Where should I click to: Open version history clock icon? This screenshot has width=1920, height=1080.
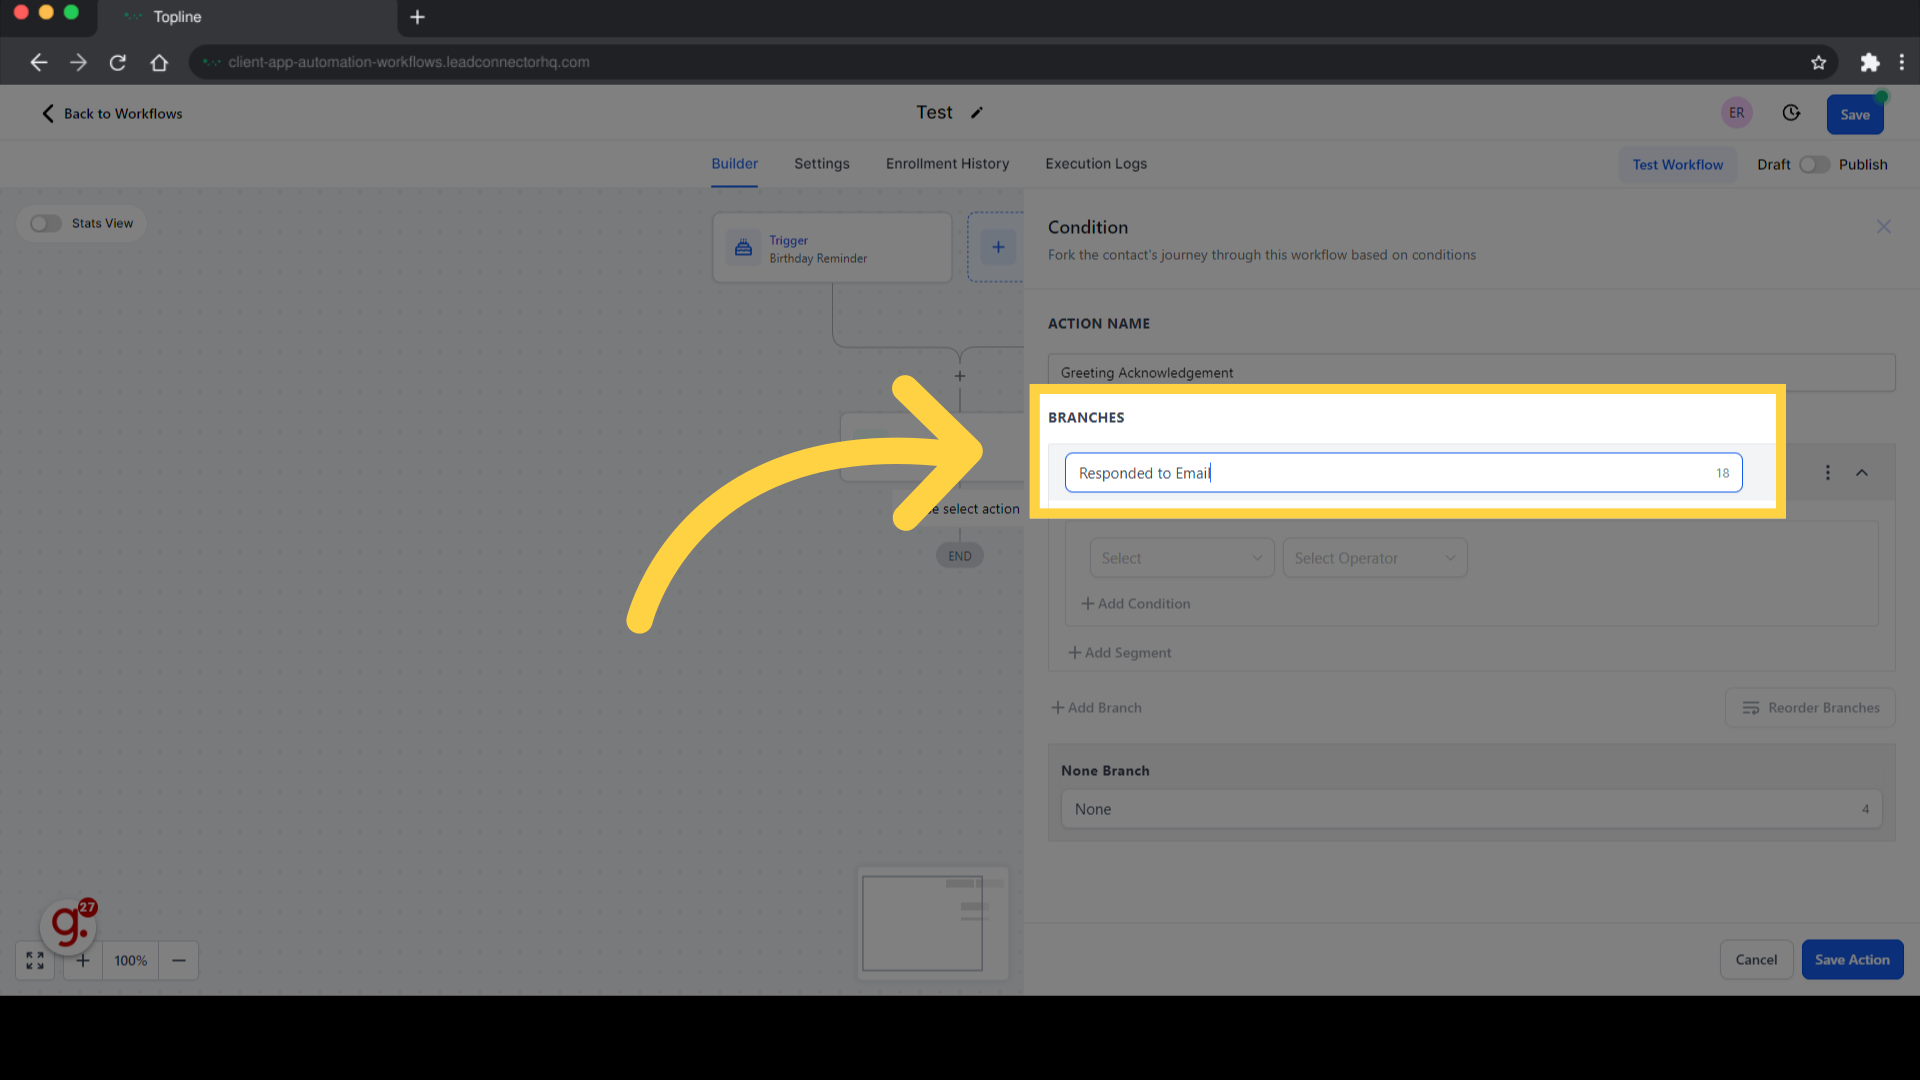click(1791, 113)
